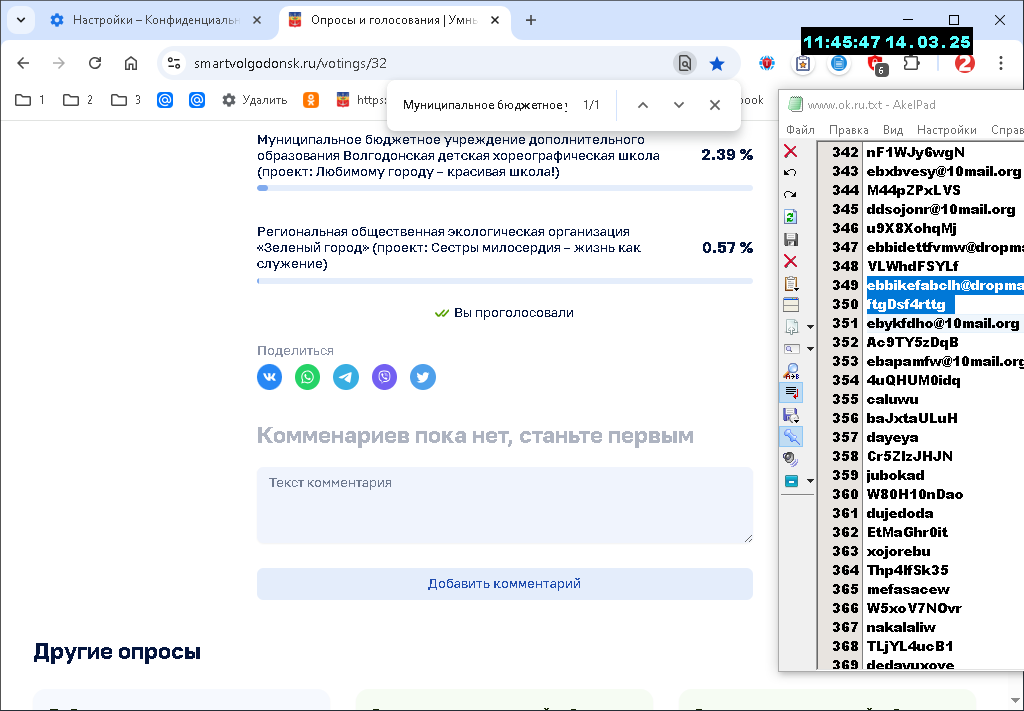Open bookmarks folder 1
This screenshot has height=711, width=1024.
pos(30,100)
